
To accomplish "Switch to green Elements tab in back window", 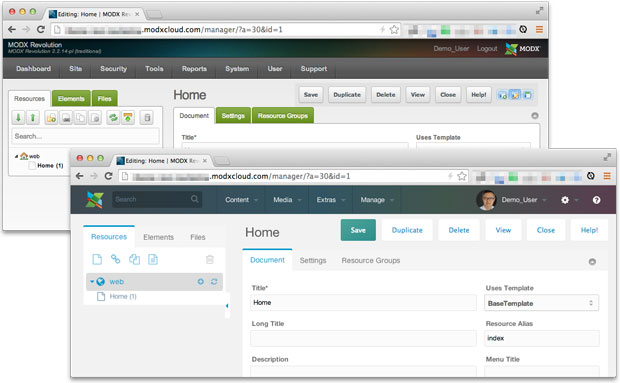I will (x=71, y=98).
